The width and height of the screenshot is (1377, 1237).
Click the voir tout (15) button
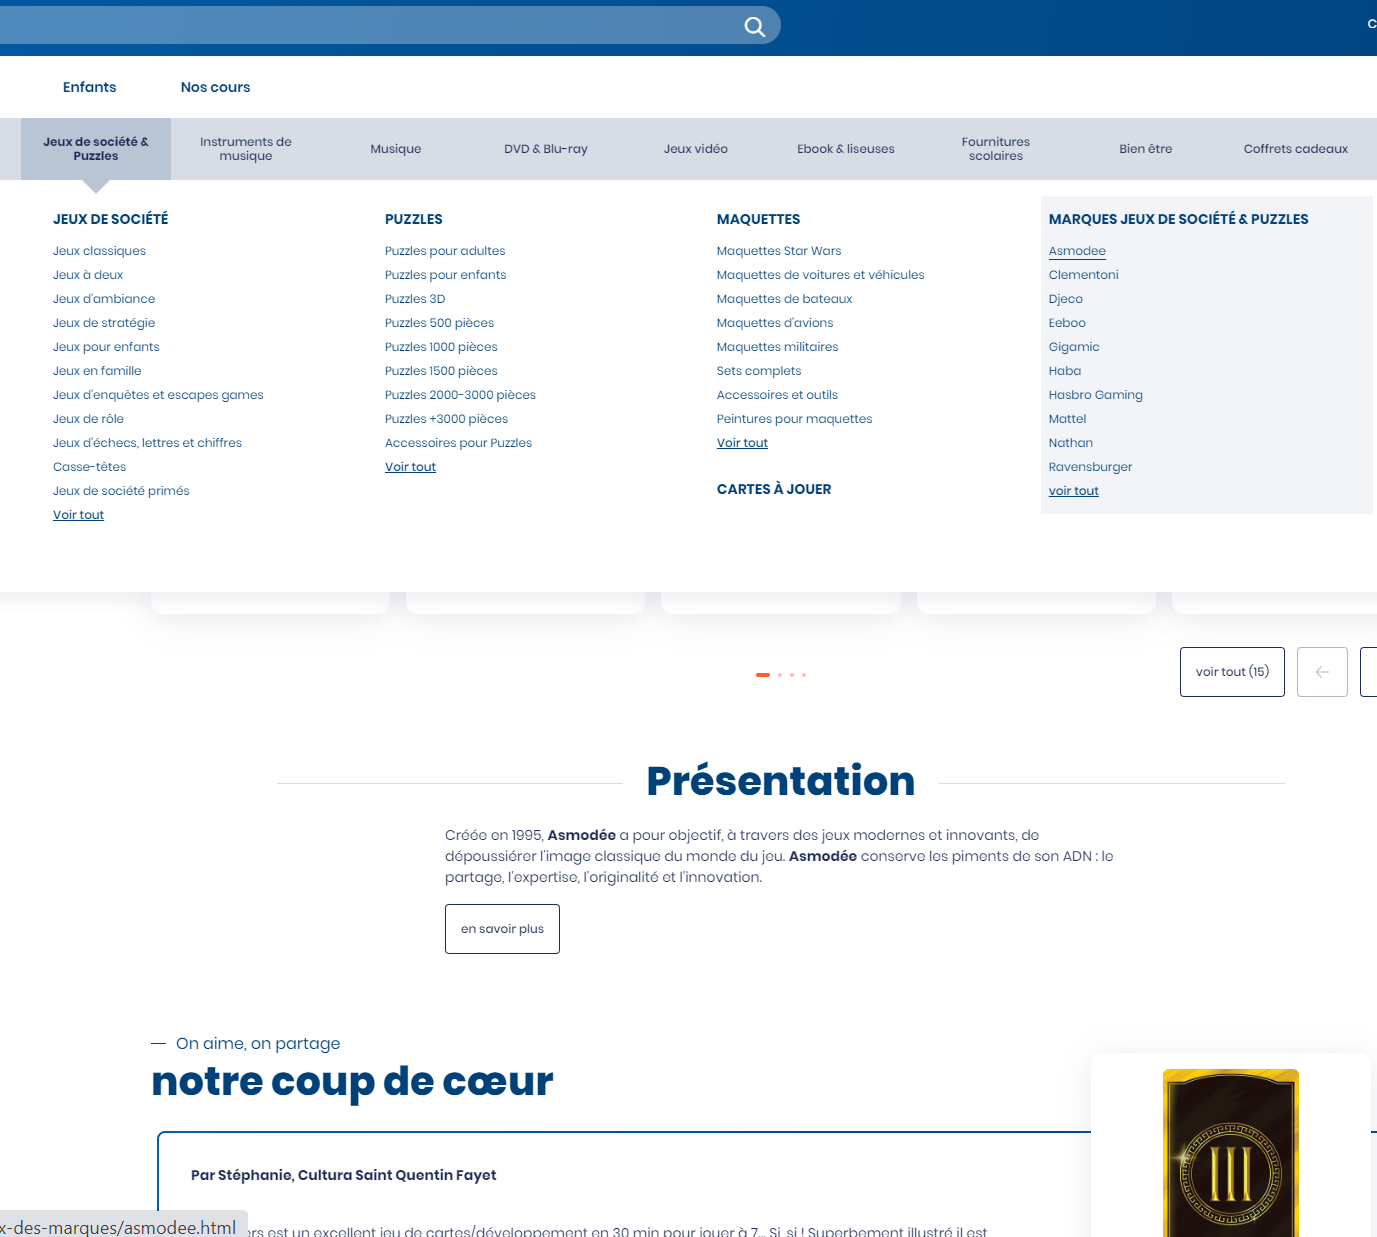tap(1232, 672)
